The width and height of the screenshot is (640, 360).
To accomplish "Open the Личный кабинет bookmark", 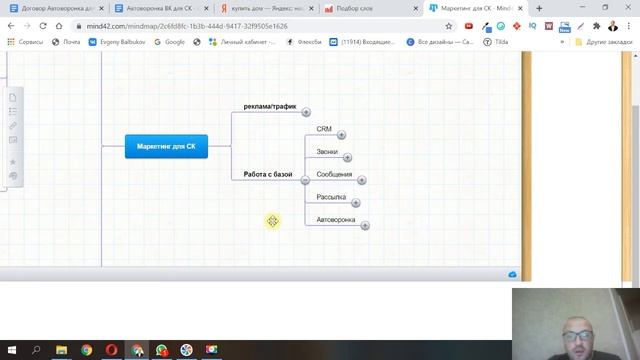I will [242, 42].
